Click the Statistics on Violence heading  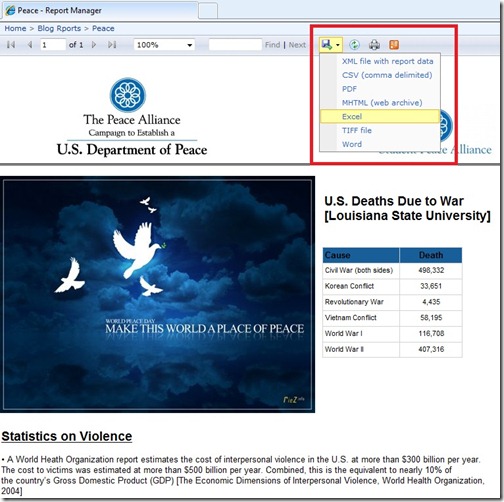pyautogui.click(x=67, y=436)
